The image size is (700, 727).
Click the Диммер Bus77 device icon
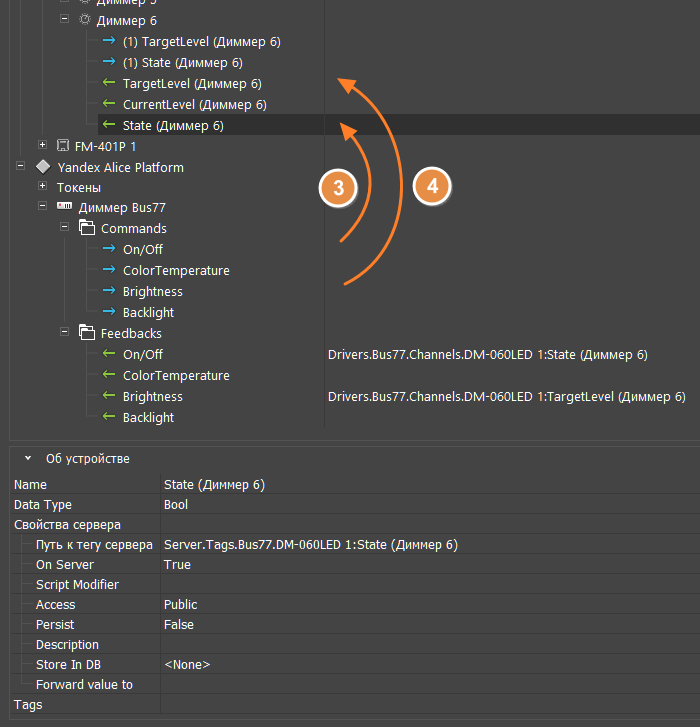click(x=65, y=208)
